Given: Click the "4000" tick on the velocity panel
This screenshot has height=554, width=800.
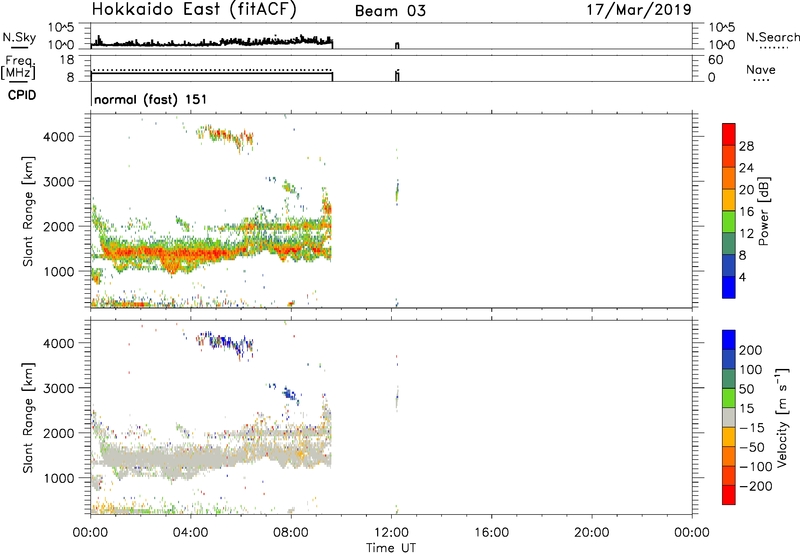Looking at the screenshot, I should pyautogui.click(x=59, y=343).
